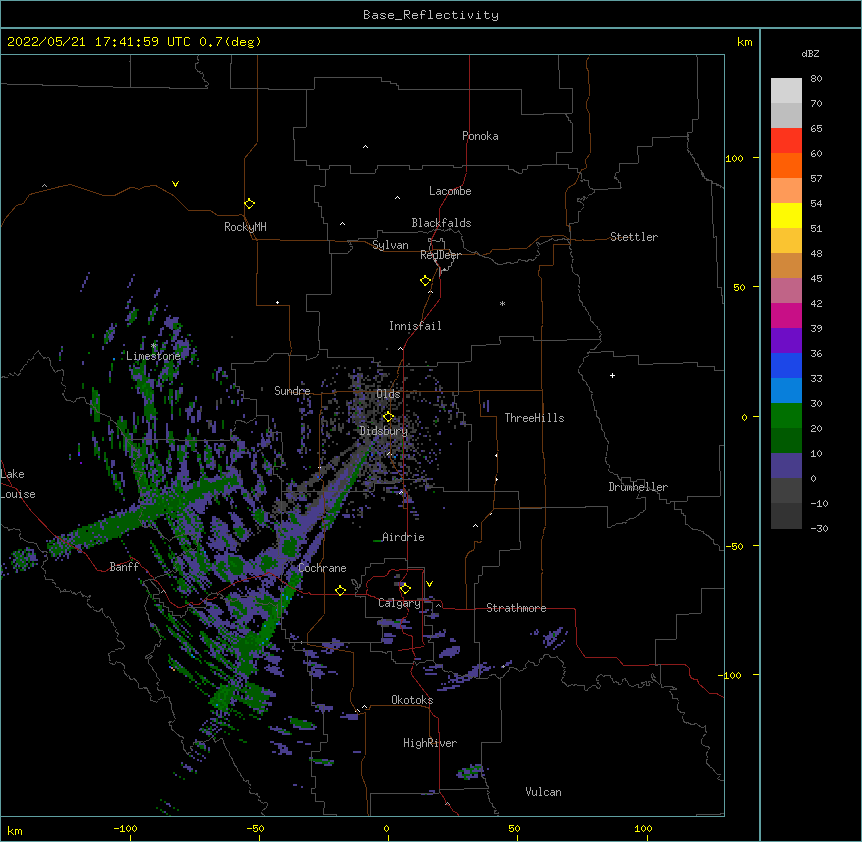The height and width of the screenshot is (842, 862).
Task: Select the blue 36-33 dBZ swatch
Action: coord(786,365)
